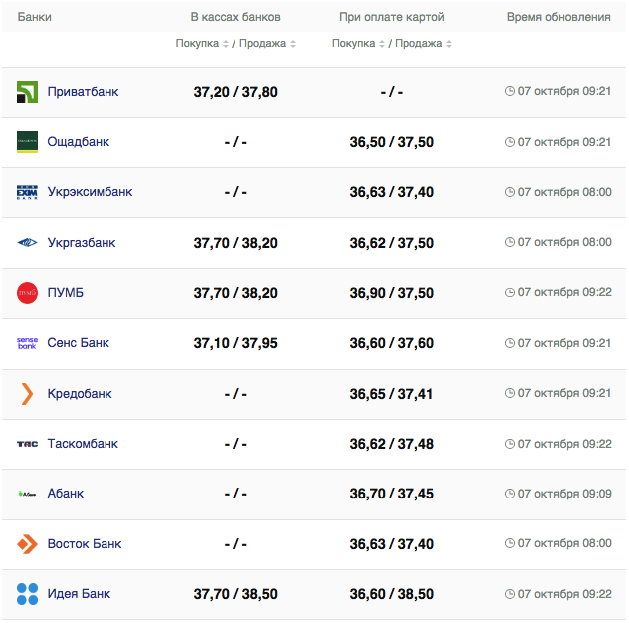Sort by Покупка in При оплате картой
This screenshot has height=623, width=629.
tap(360, 44)
